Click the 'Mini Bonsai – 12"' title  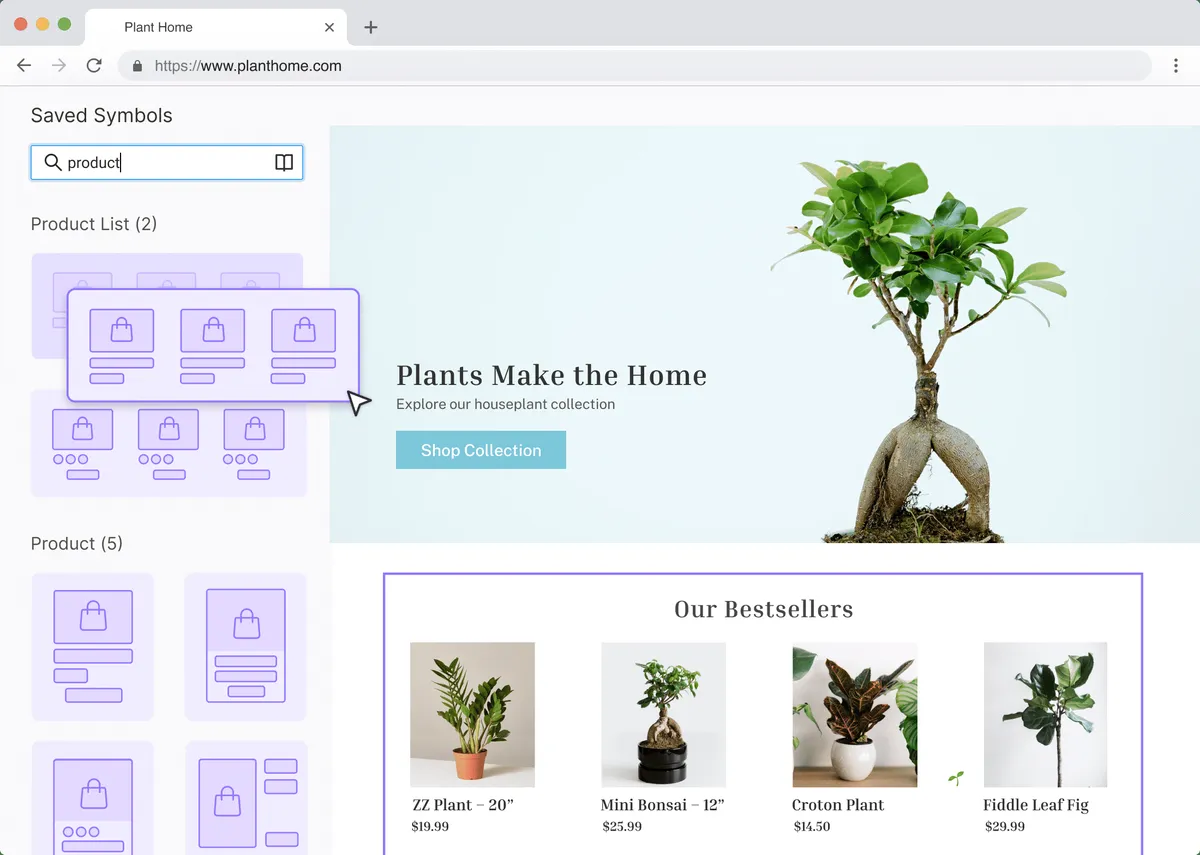tap(662, 805)
